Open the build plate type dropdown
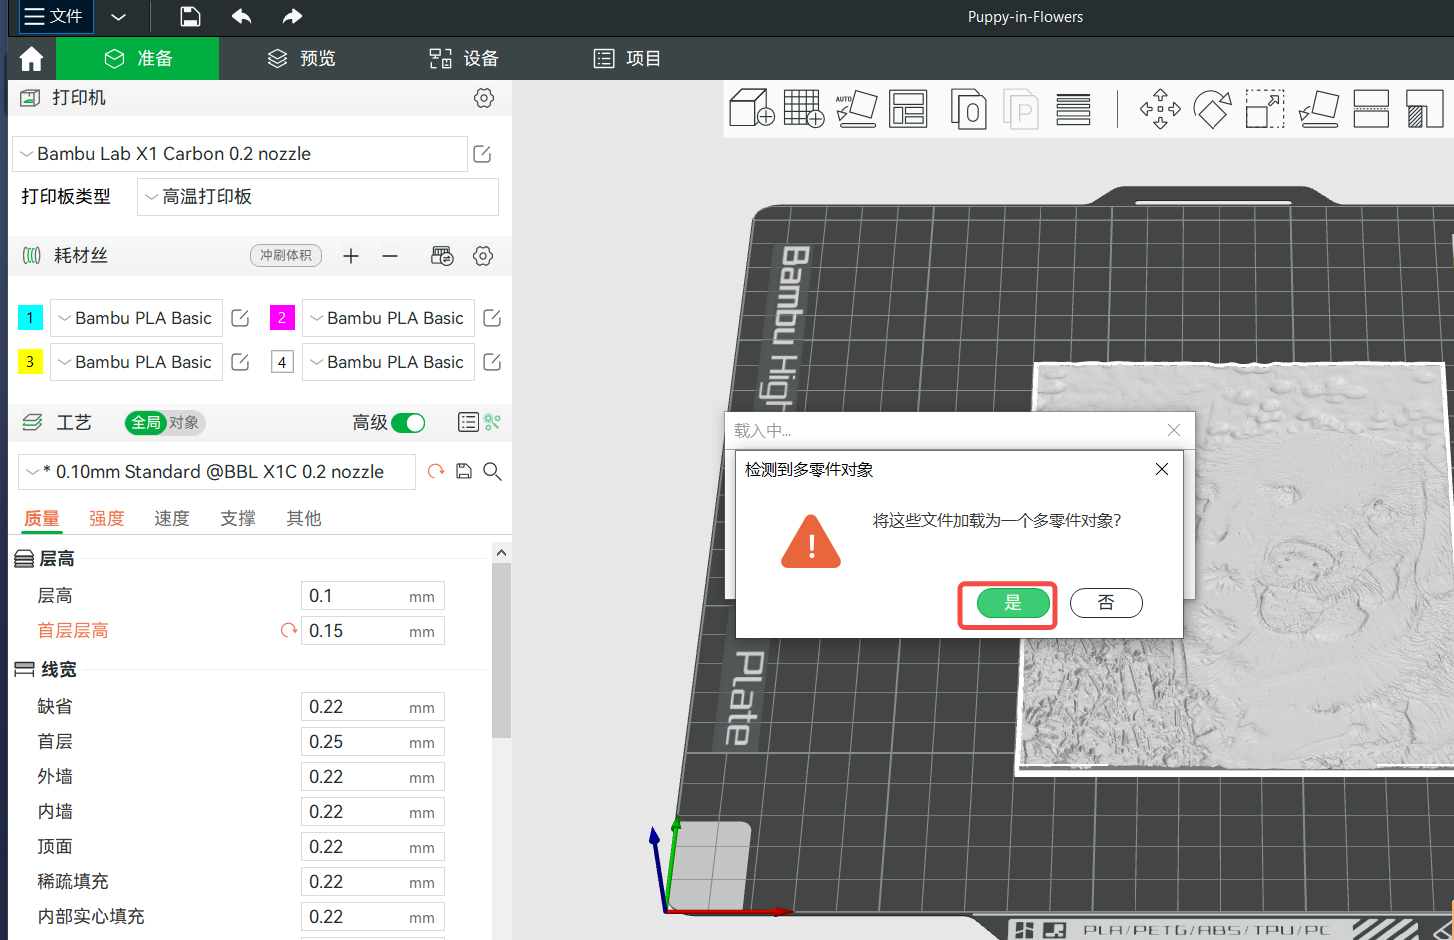The height and width of the screenshot is (940, 1454). point(318,197)
